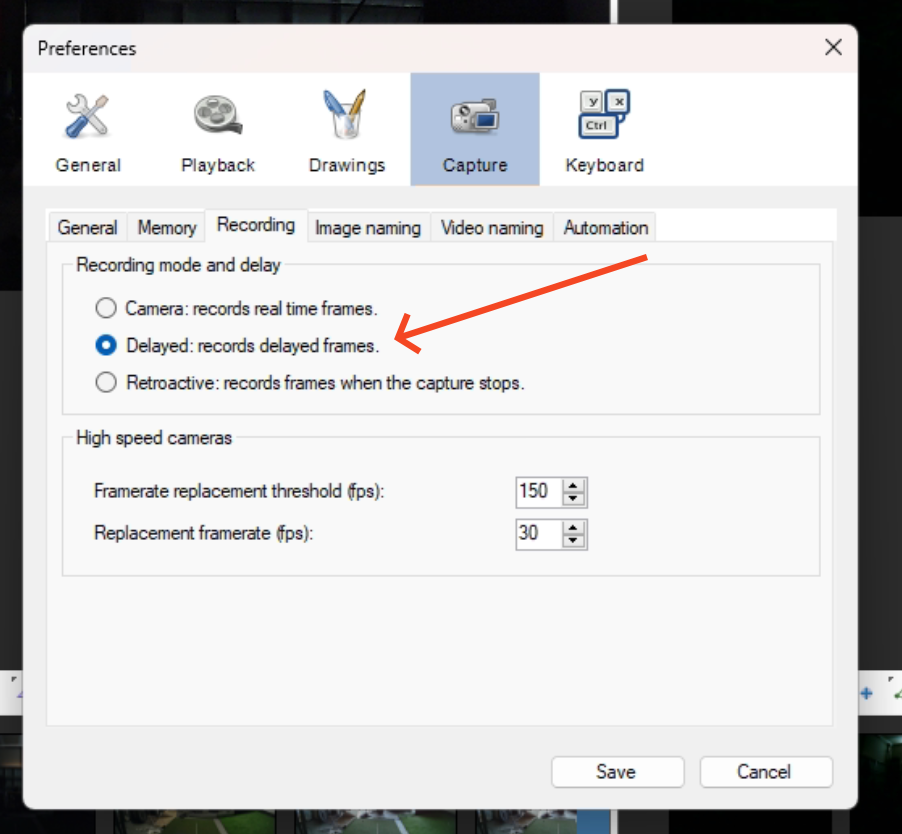The image size is (902, 834).
Task: Open the General preferences wrench icon
Action: 87,117
